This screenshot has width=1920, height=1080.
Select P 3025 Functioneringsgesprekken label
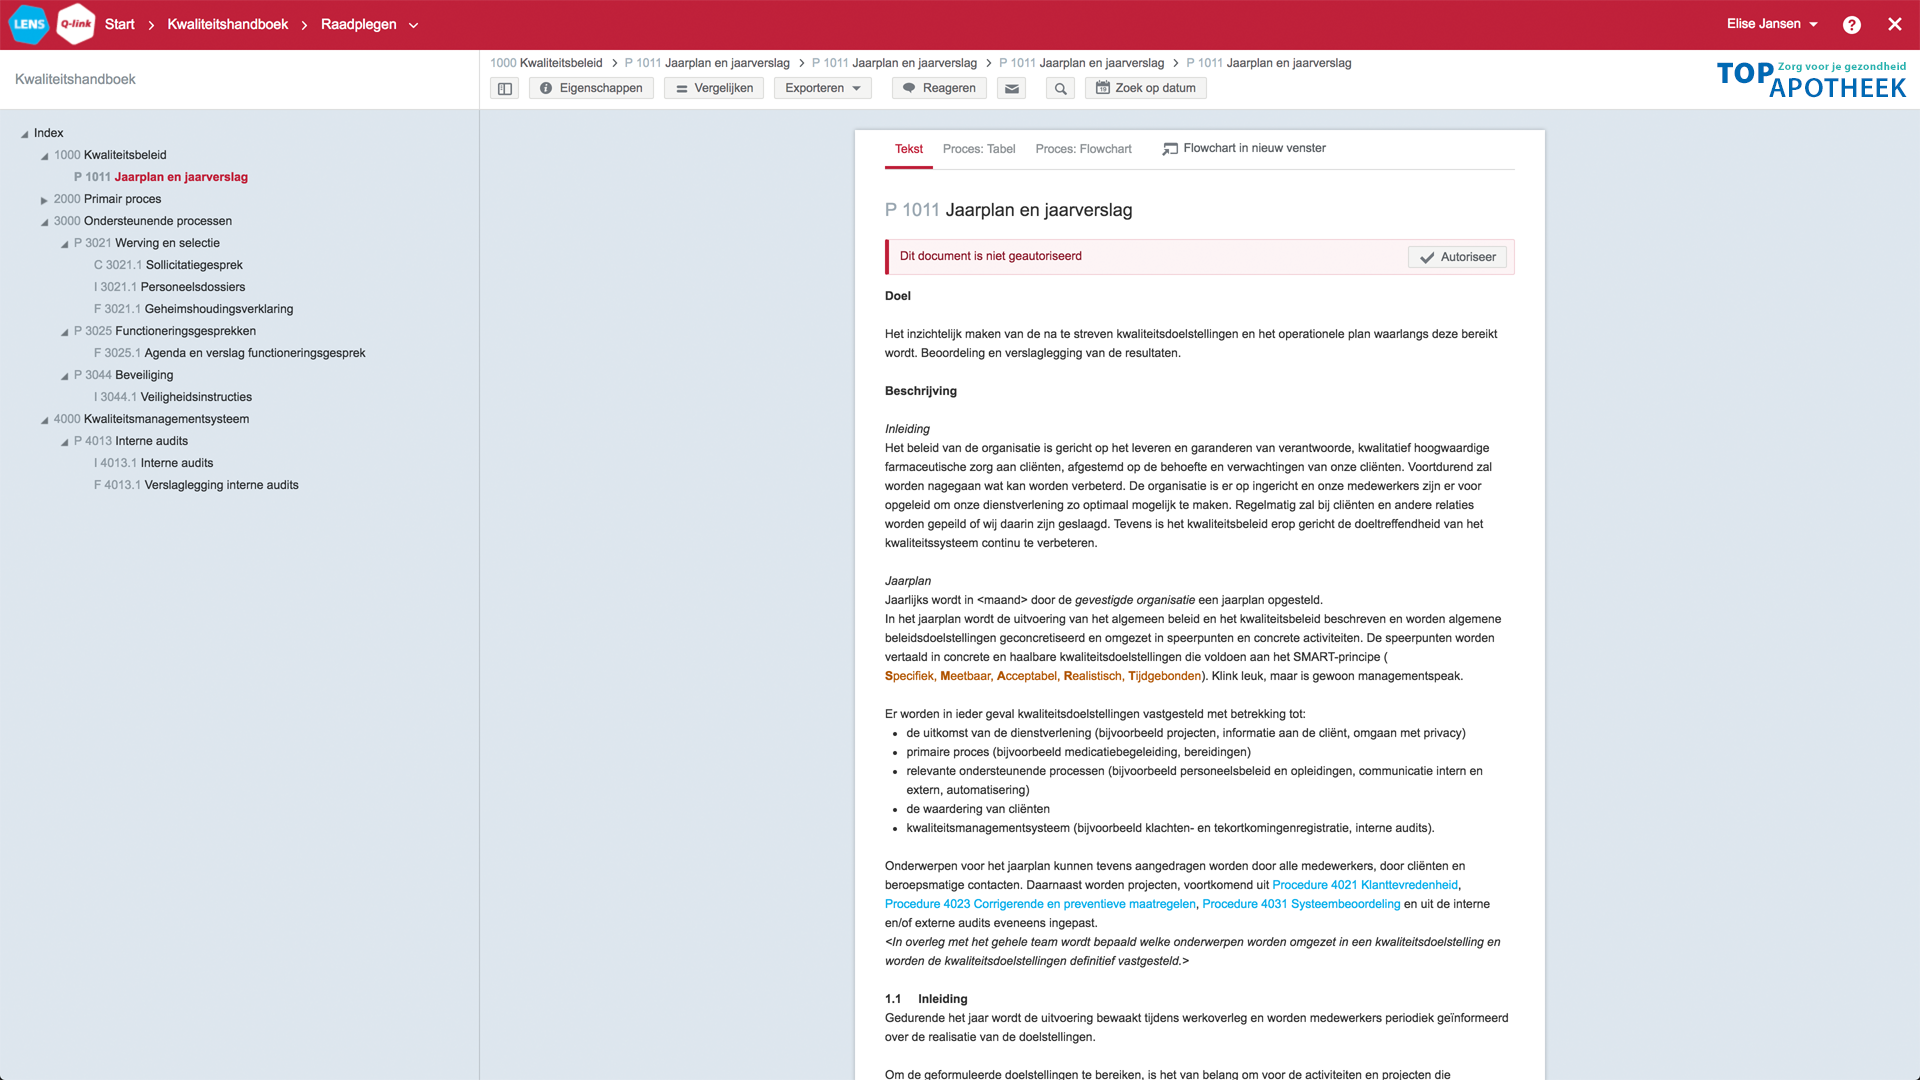coord(165,331)
